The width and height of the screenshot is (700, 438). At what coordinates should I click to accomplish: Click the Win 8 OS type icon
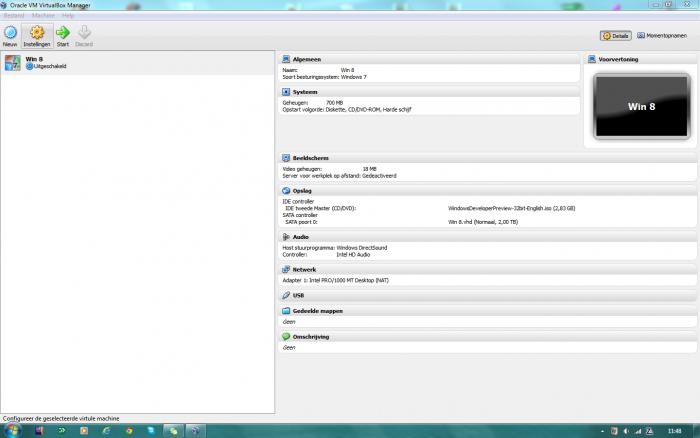(12, 63)
